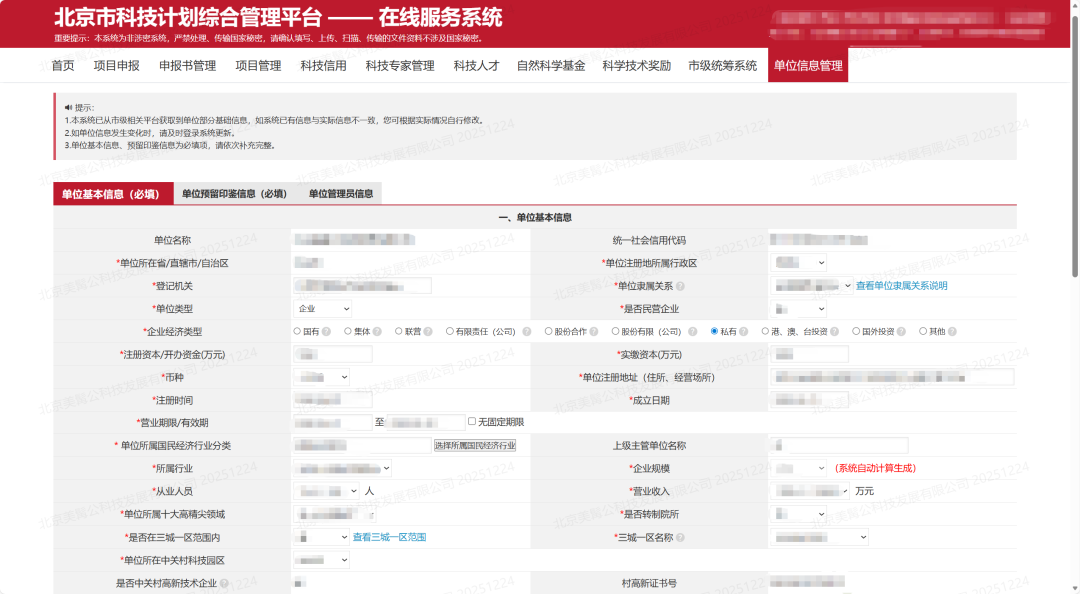Viewport: 1080px width, 594px height.
Task: Switch to 单位管理员信息 tab
Action: point(341,194)
